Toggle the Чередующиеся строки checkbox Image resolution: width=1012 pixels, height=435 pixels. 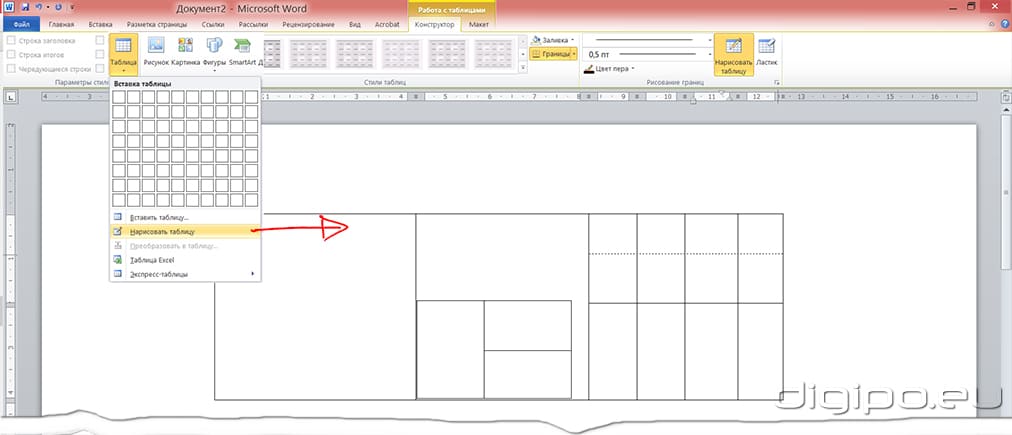click(11, 69)
